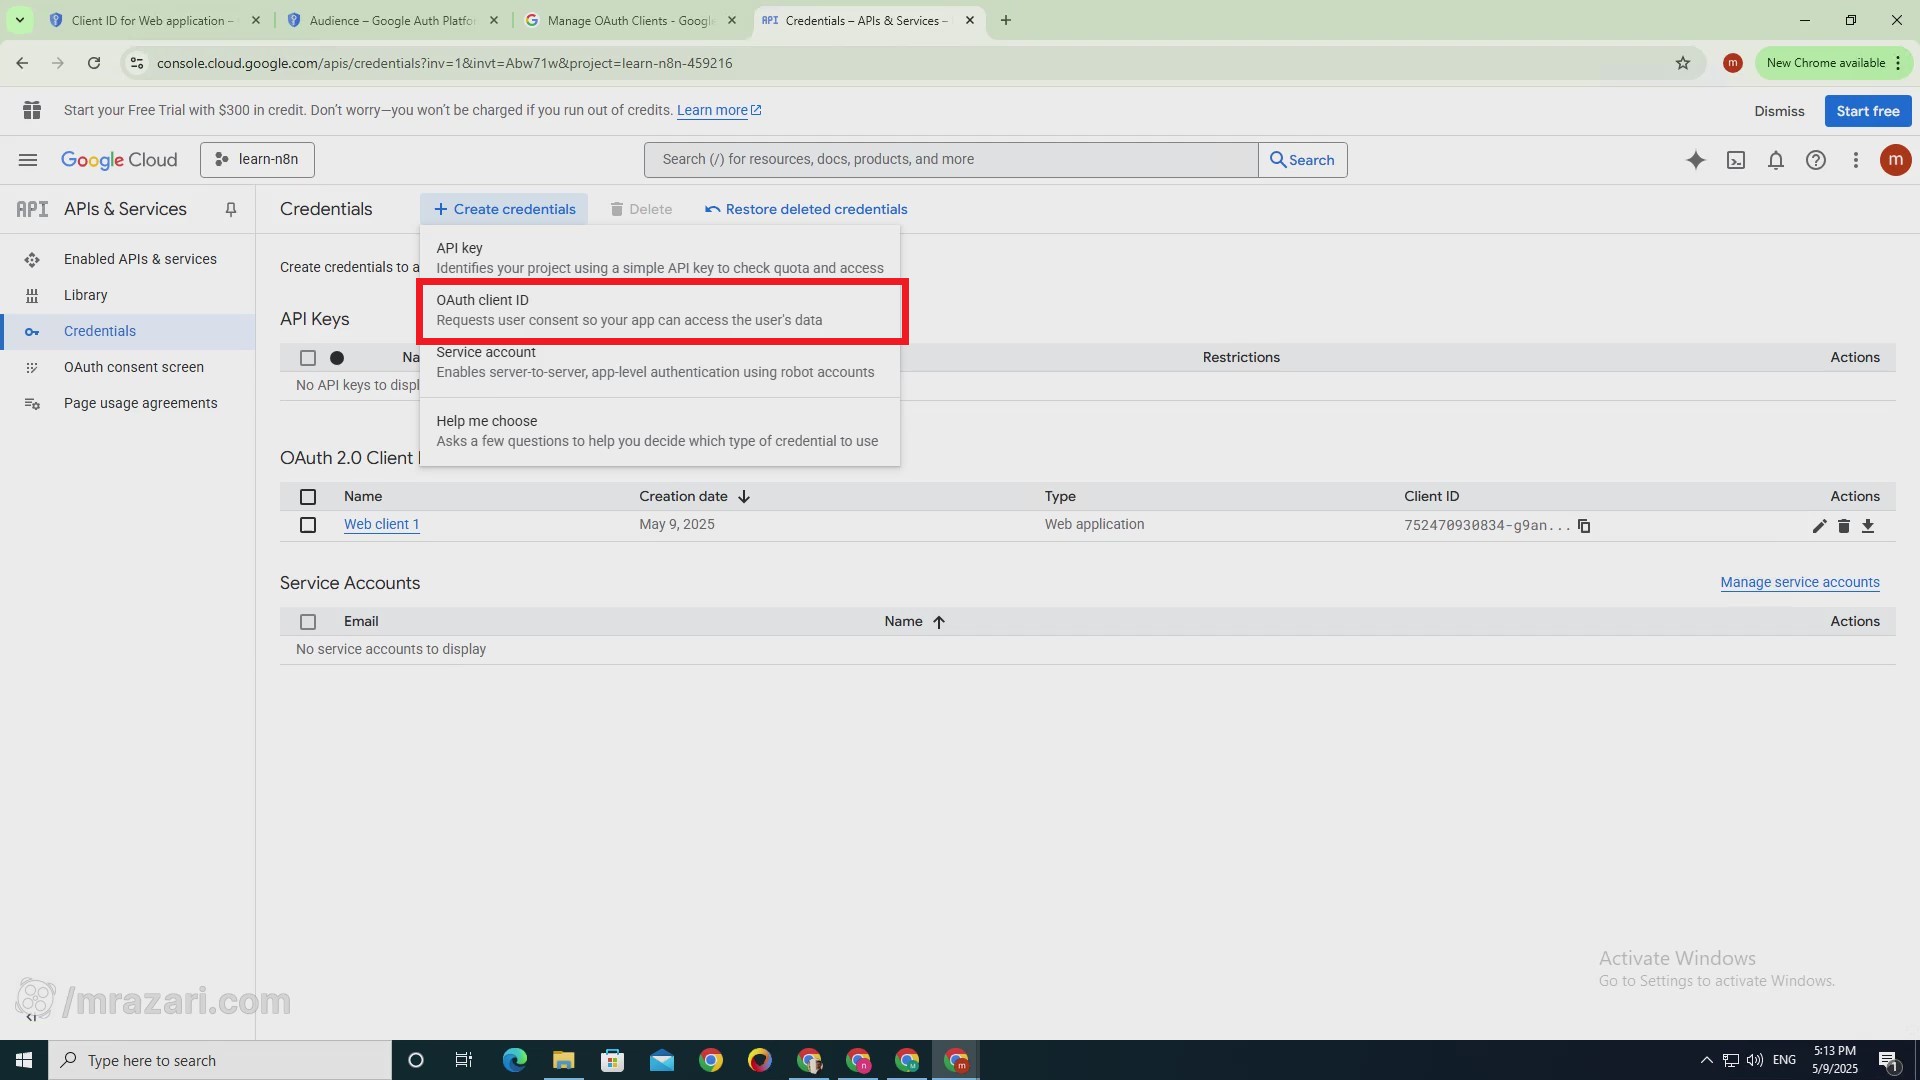Viewport: 1920px width, 1080px height.
Task: Open the Manage service accounts link
Action: click(x=1799, y=582)
